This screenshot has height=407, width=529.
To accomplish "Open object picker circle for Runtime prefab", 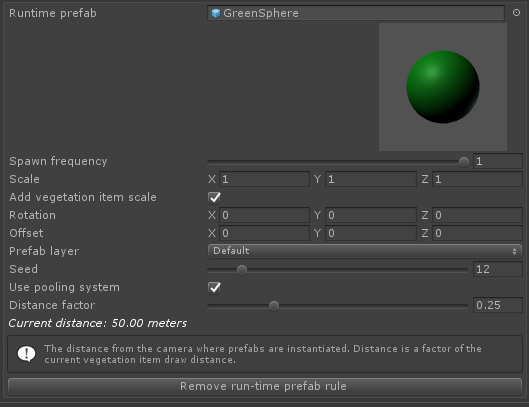I will coord(516,13).
